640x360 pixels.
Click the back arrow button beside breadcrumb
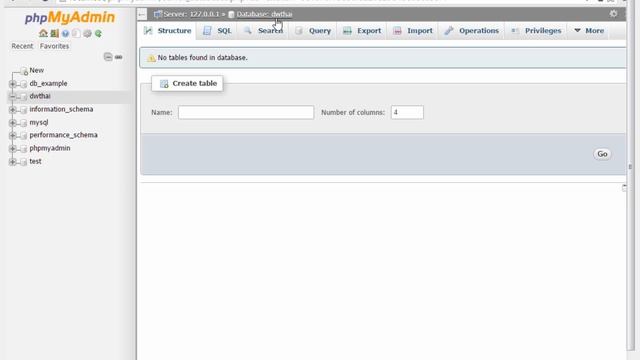point(142,14)
